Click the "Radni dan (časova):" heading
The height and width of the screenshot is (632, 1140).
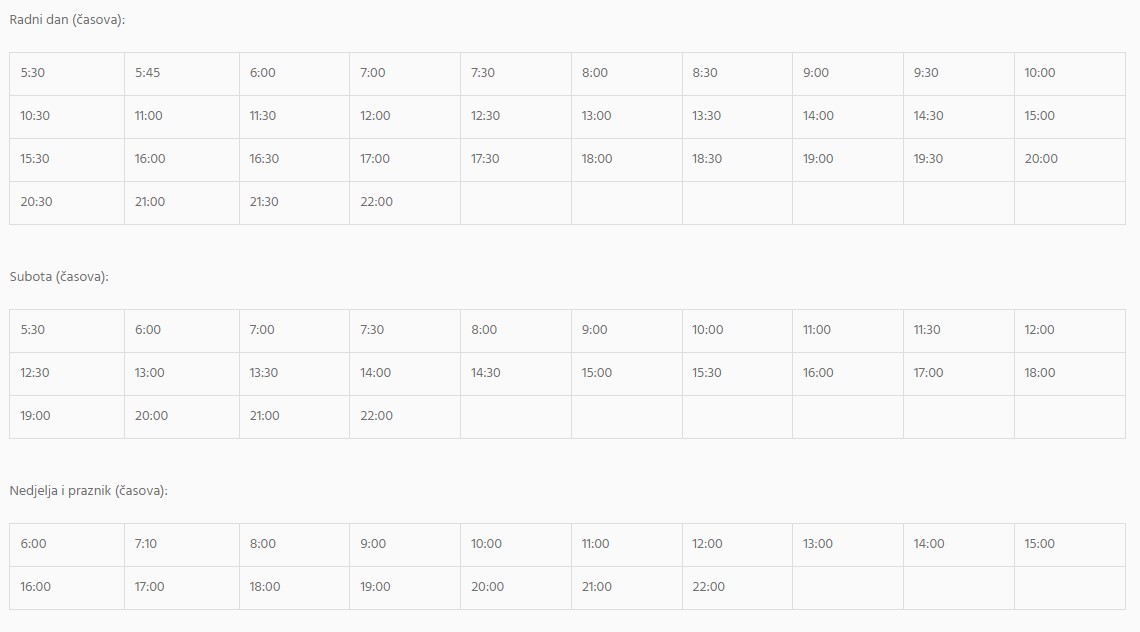[x=67, y=19]
